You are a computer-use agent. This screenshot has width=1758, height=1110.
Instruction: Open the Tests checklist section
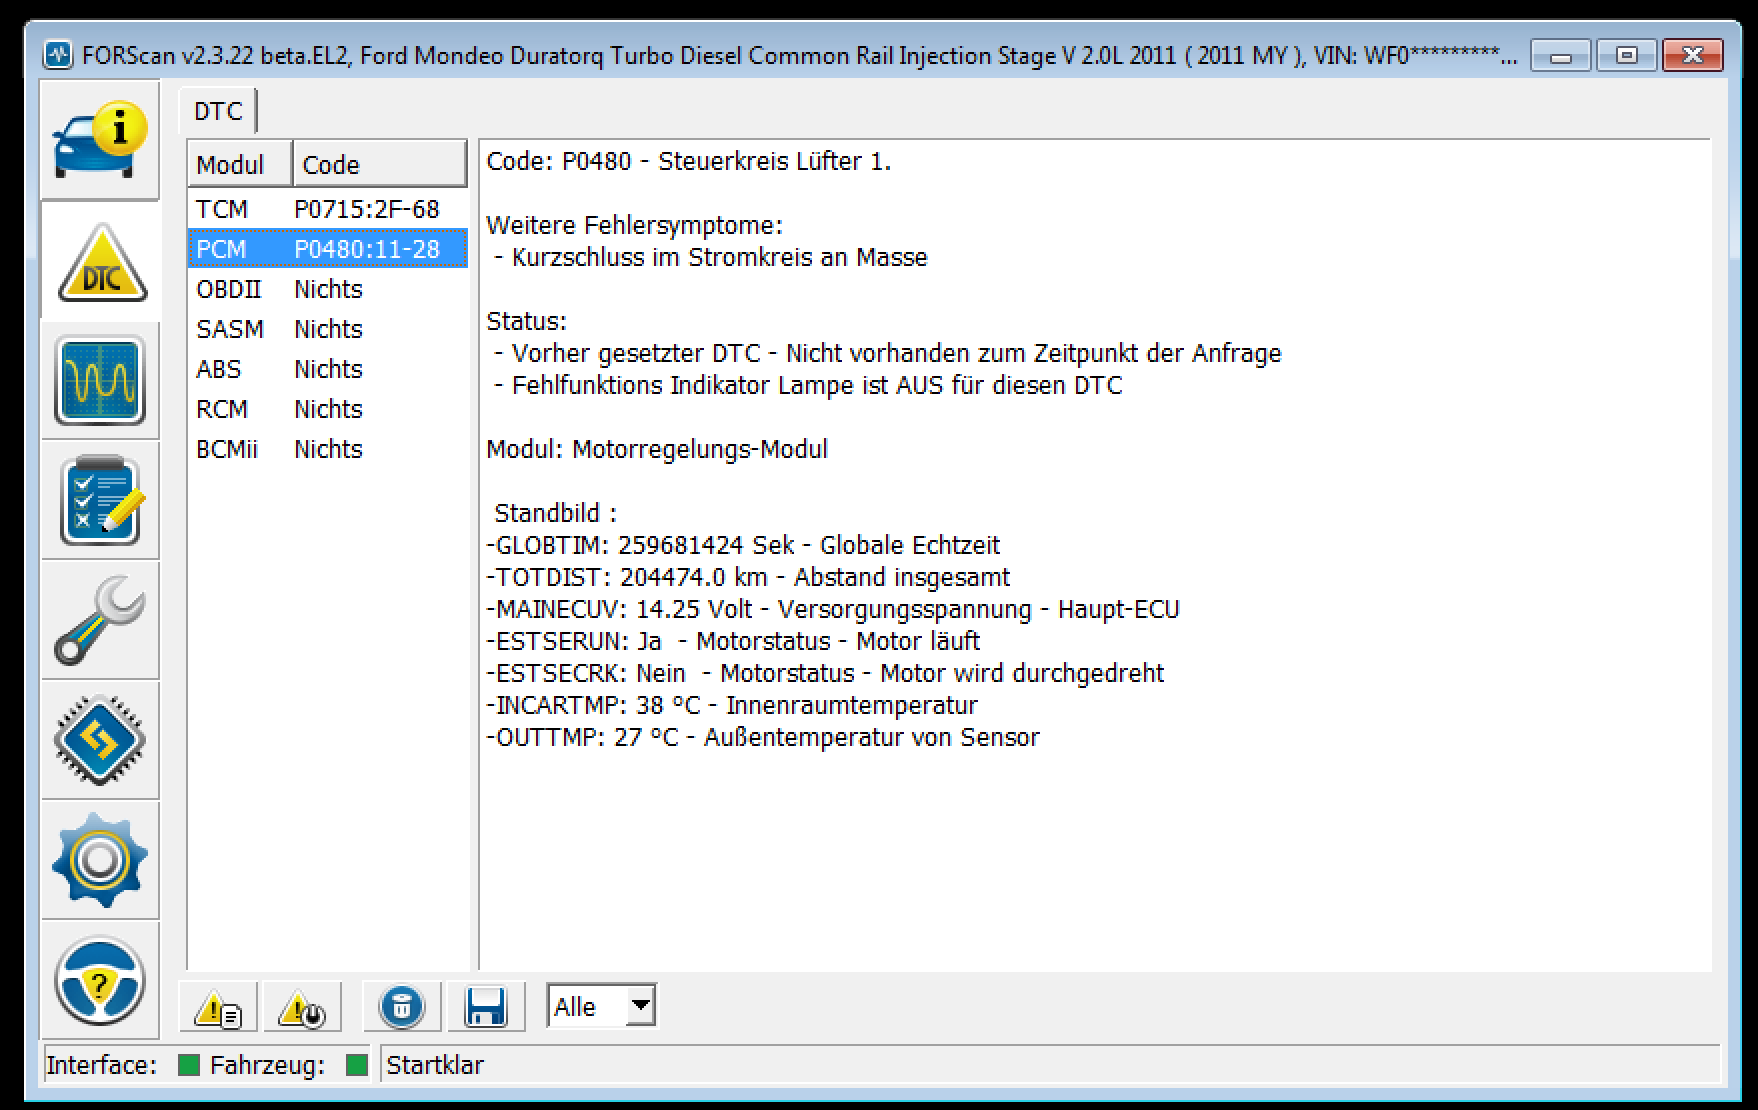point(100,501)
